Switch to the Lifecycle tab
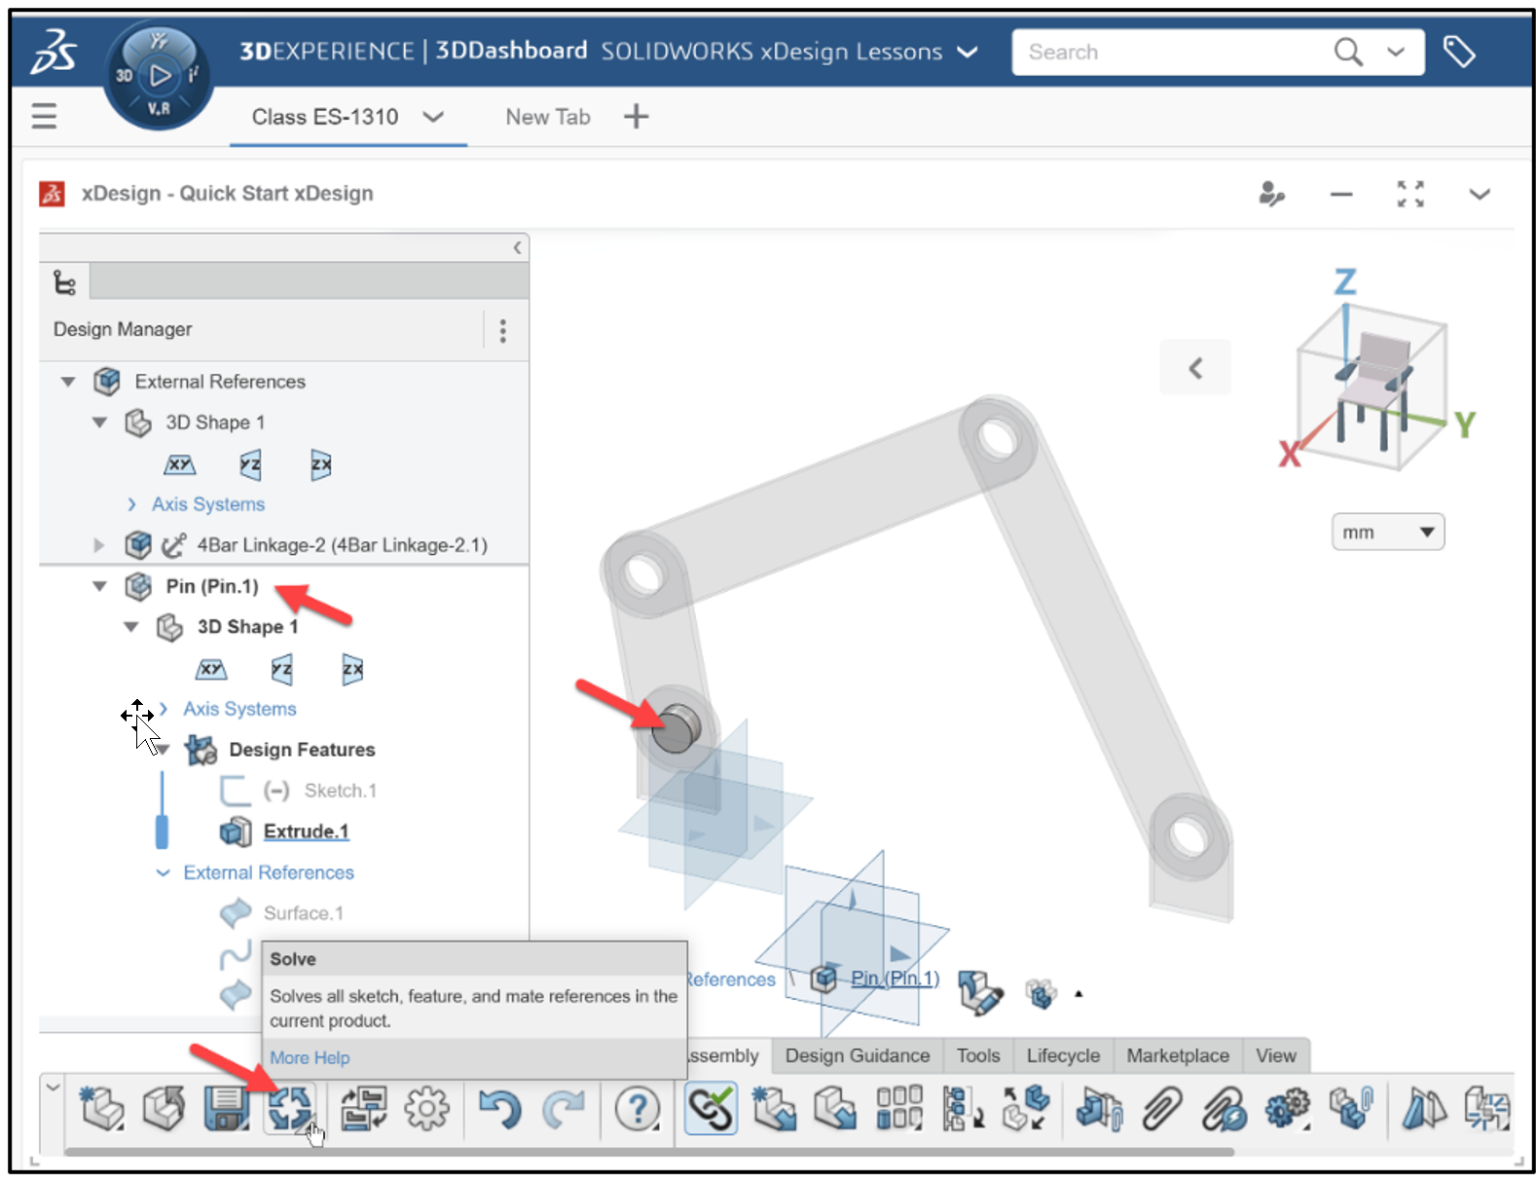The height and width of the screenshot is (1183, 1536). coord(1062,1055)
